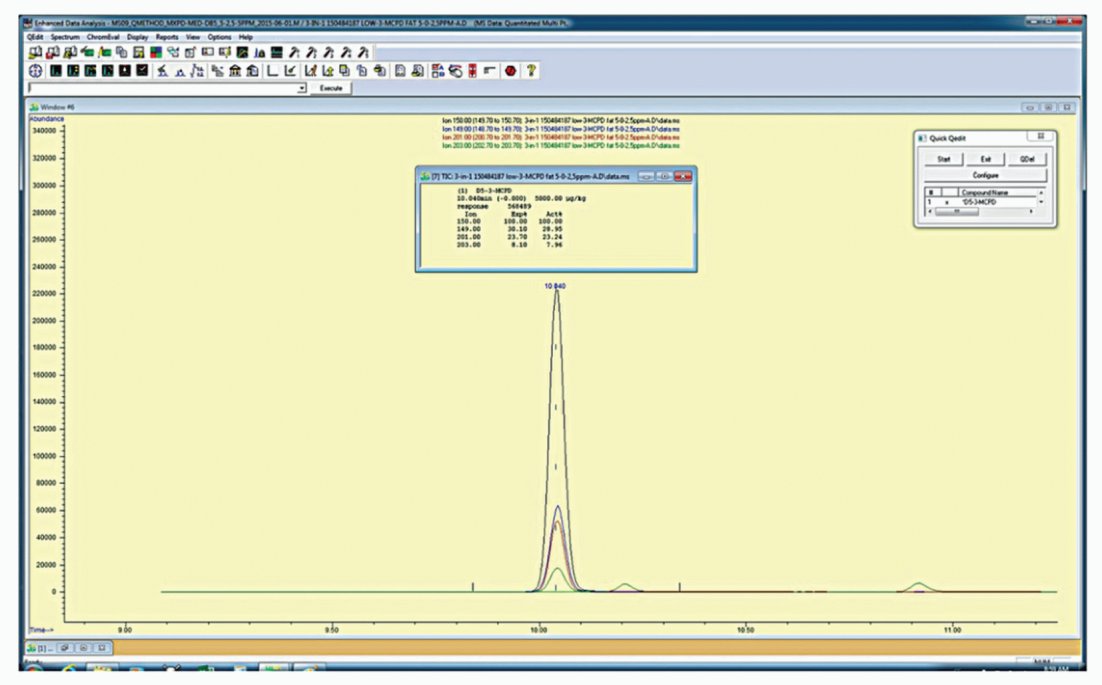Open the ChromEval menu
Viewport: 1102px width, 685px height.
click(103, 37)
